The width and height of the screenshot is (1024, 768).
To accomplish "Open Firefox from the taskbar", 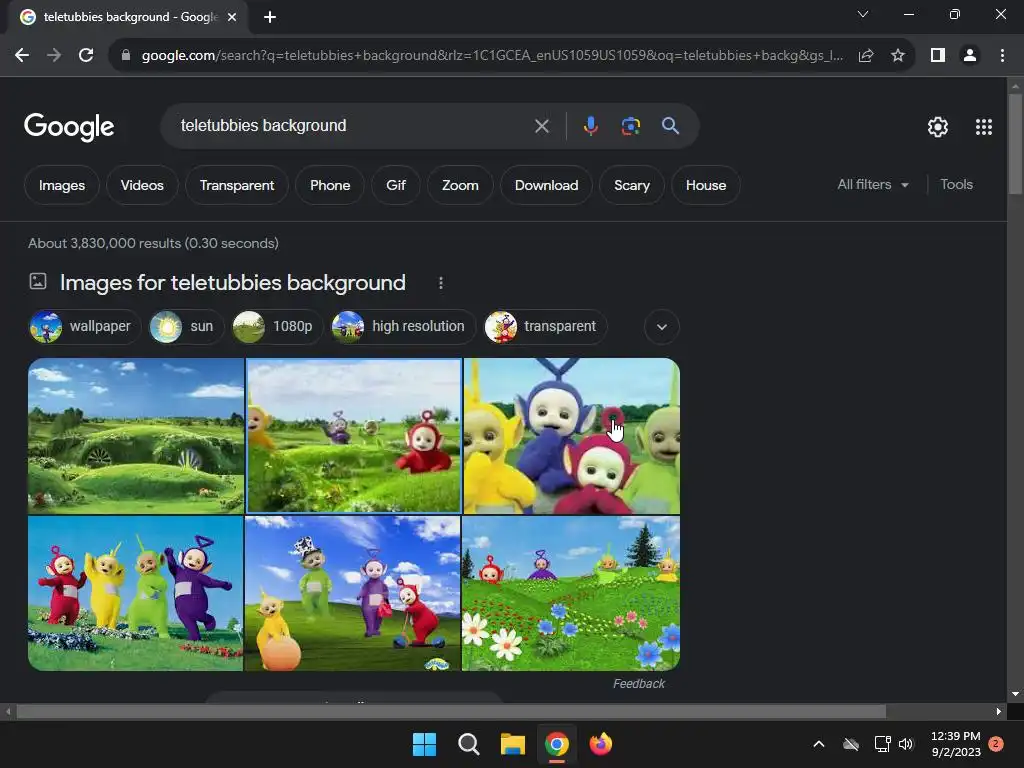I will click(601, 744).
